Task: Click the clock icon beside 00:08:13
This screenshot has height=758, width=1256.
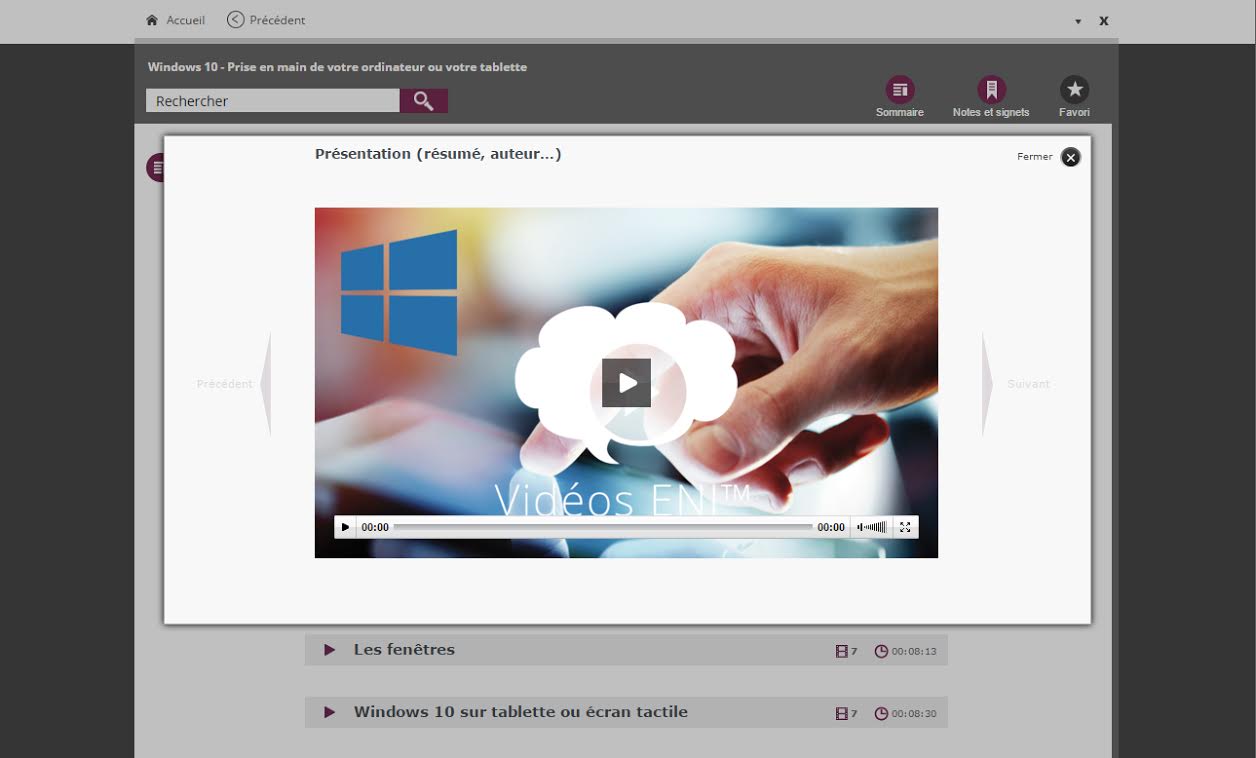Action: pos(881,652)
